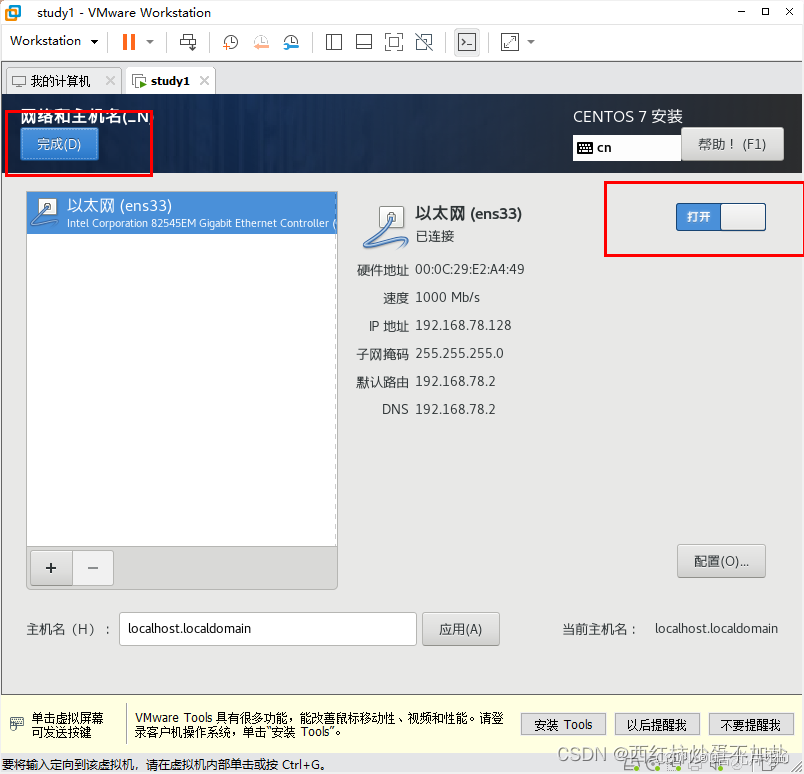
Task: Click the large Ethernet cable icon beside 以太网 (ens33)
Action: pos(386,227)
